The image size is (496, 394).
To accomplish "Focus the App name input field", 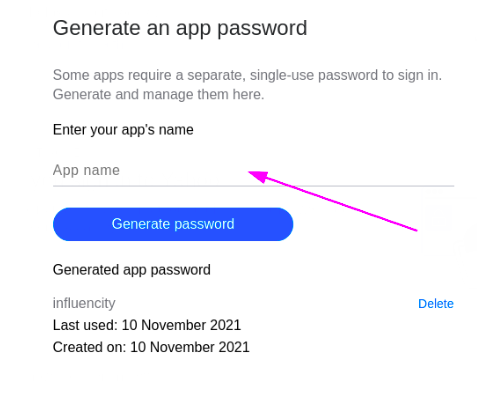I will (x=253, y=170).
